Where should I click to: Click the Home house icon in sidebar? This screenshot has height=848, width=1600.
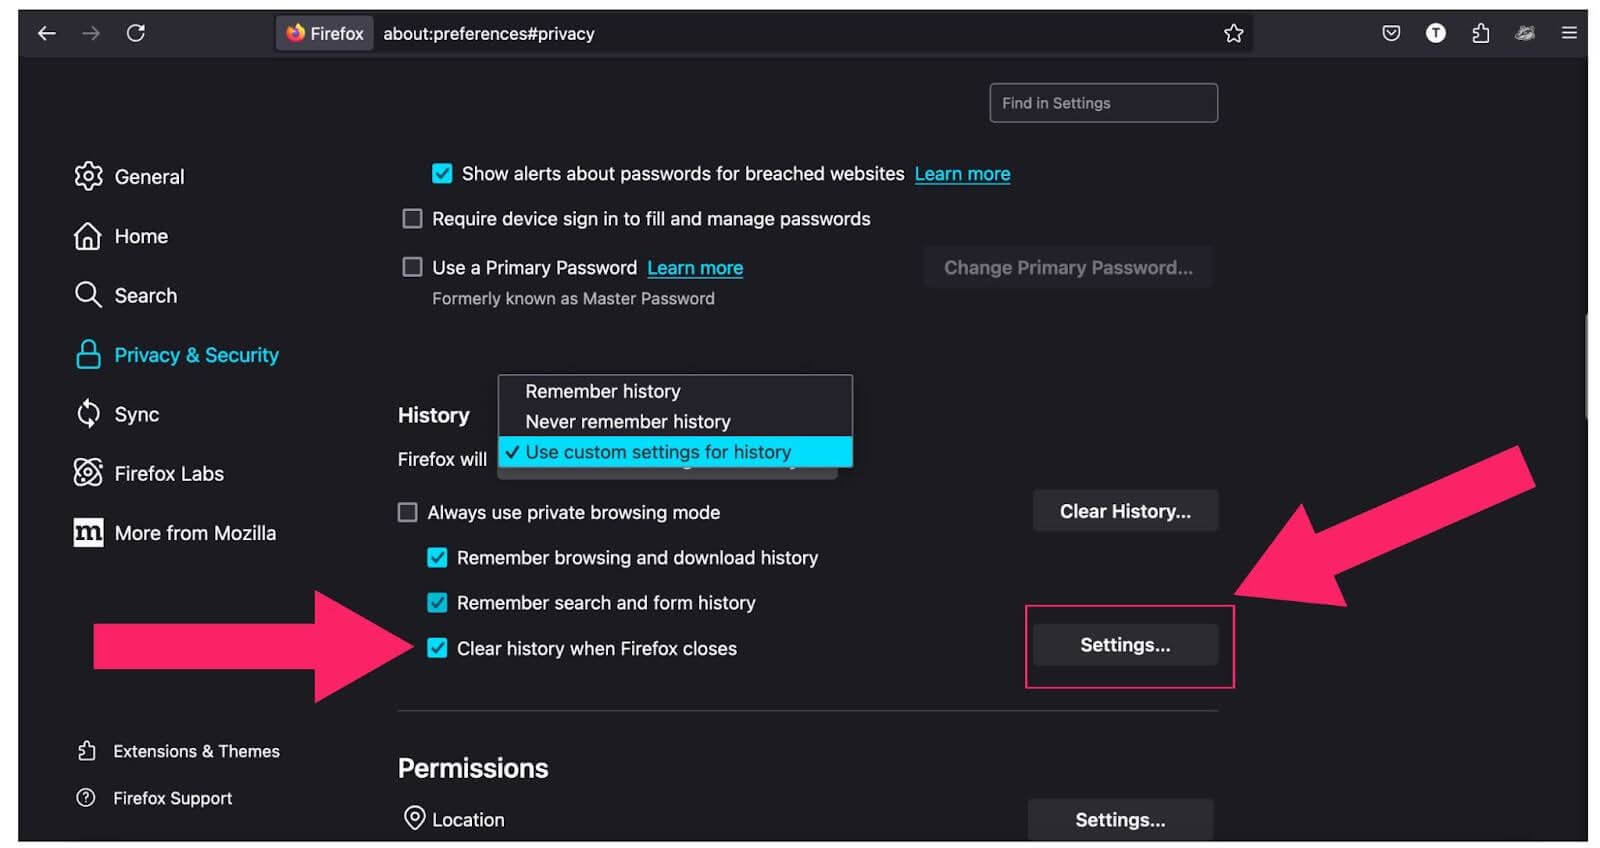(88, 236)
